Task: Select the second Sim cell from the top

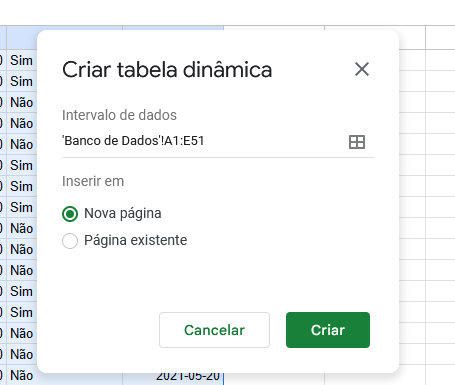Action: (22, 81)
